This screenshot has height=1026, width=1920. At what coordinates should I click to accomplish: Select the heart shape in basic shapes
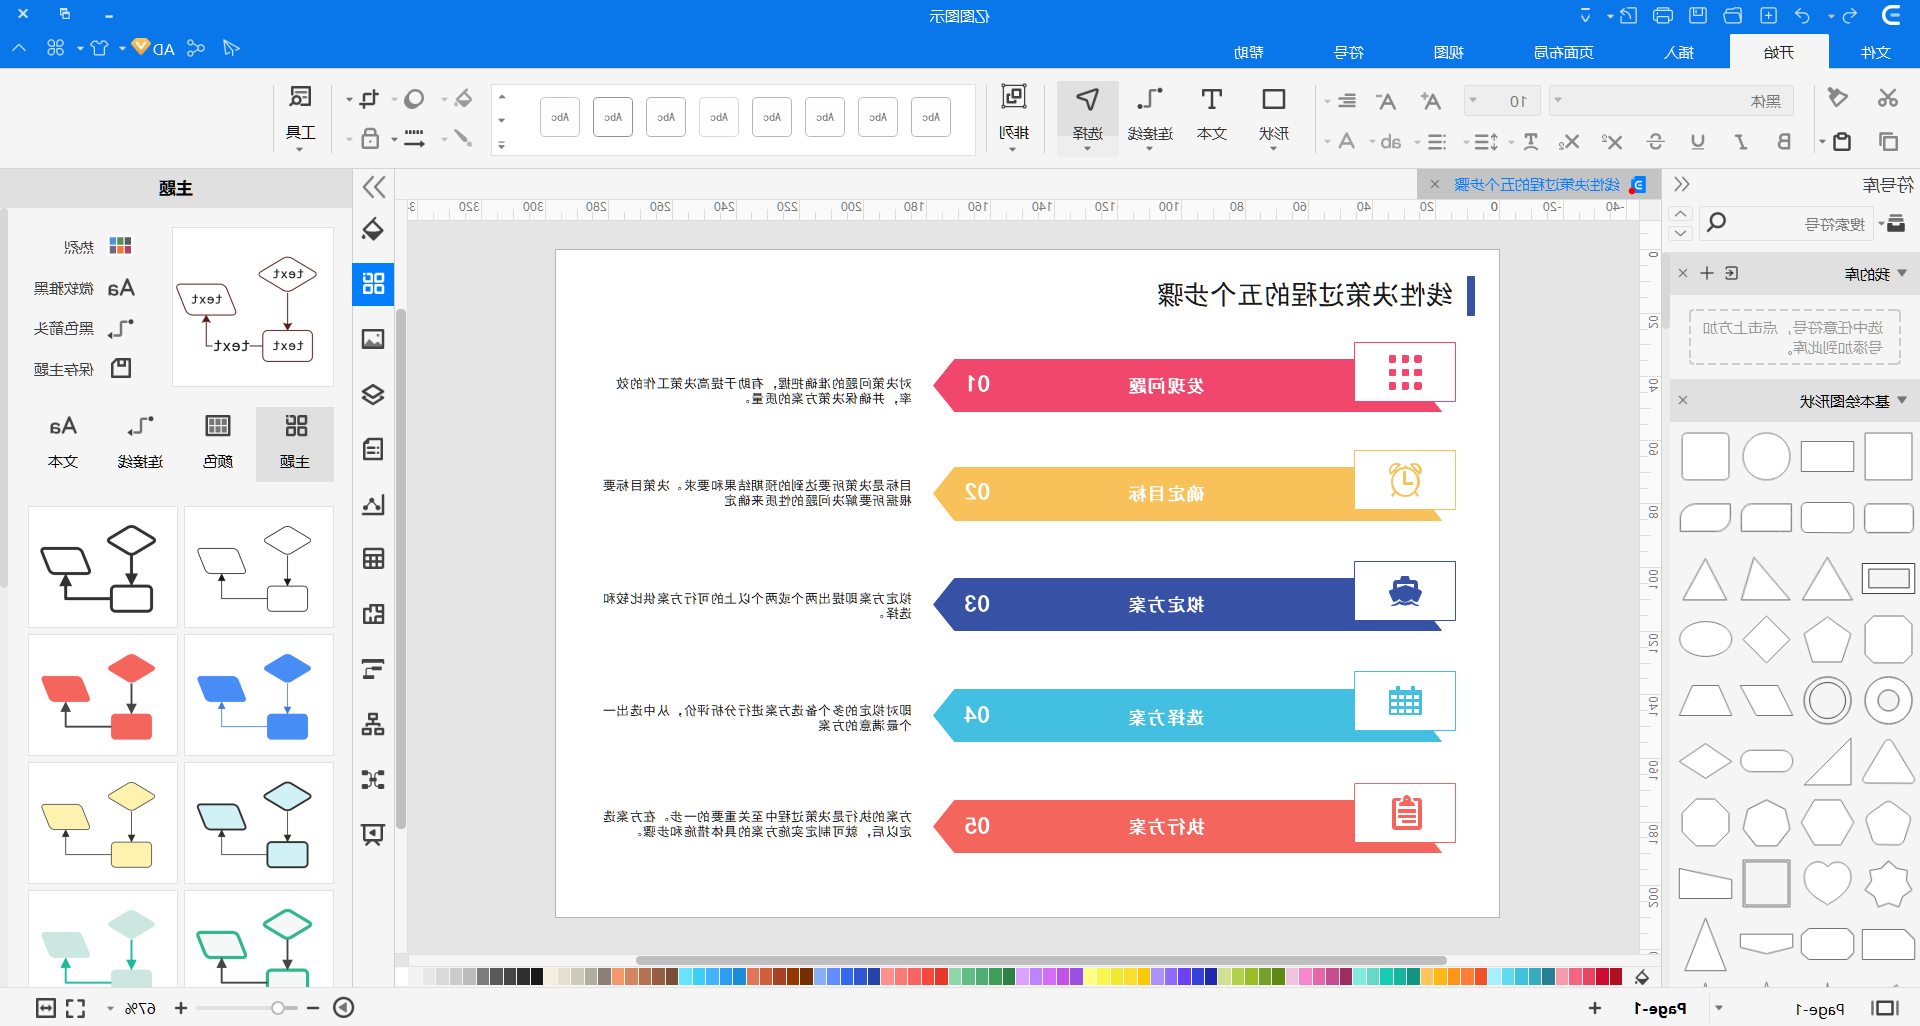(x=1827, y=883)
